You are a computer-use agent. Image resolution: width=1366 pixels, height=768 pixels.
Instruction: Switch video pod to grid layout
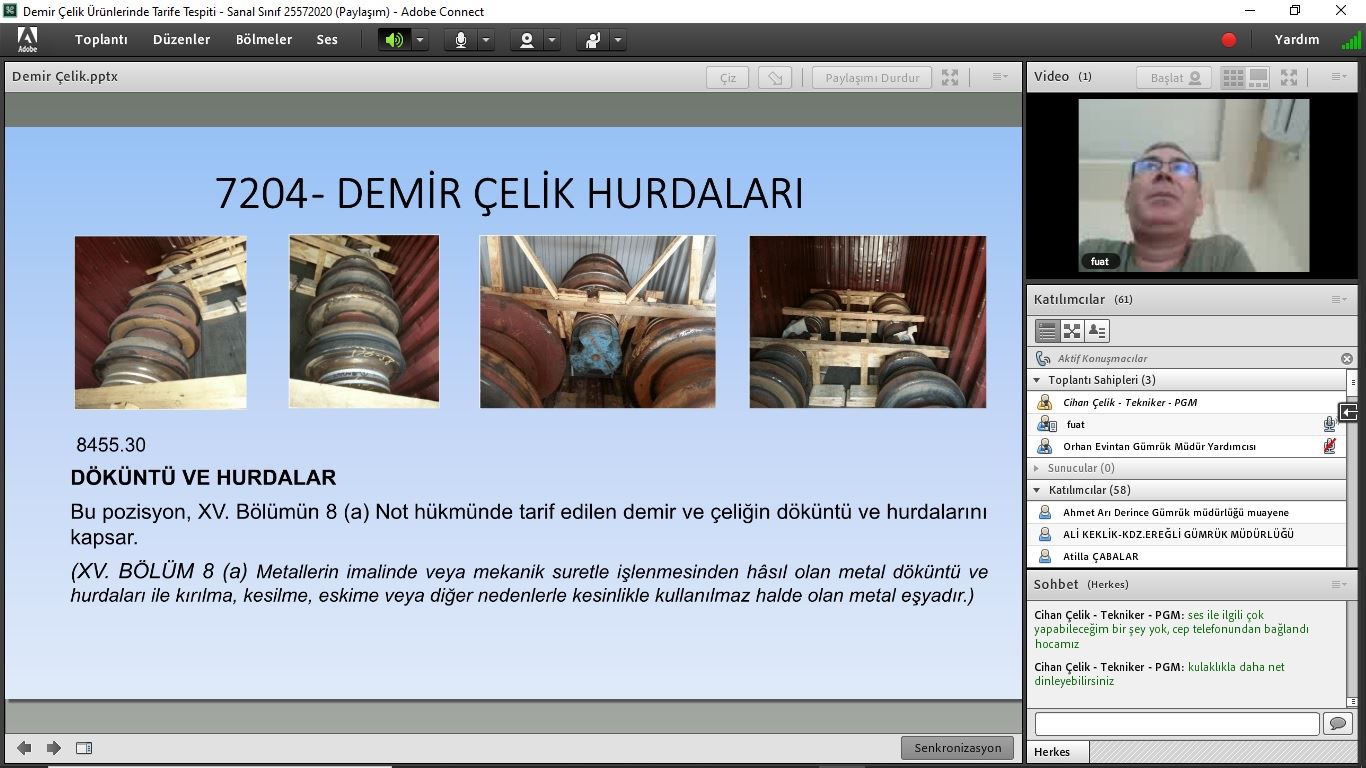1233,77
